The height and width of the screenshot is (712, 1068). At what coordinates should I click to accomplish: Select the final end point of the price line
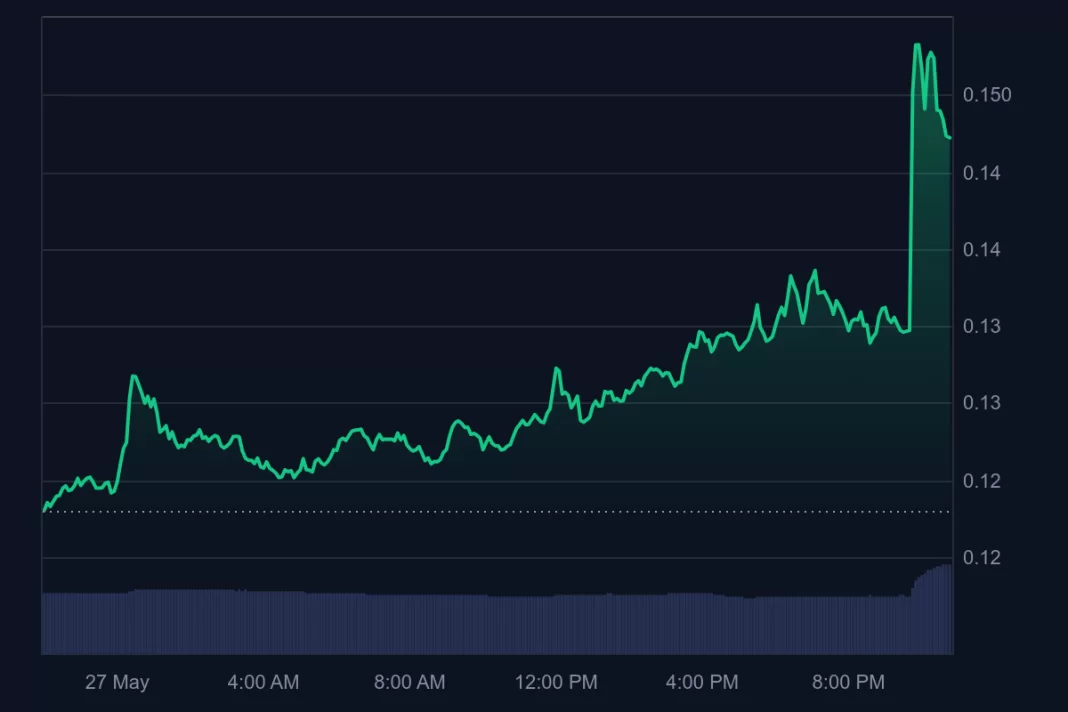(x=949, y=137)
